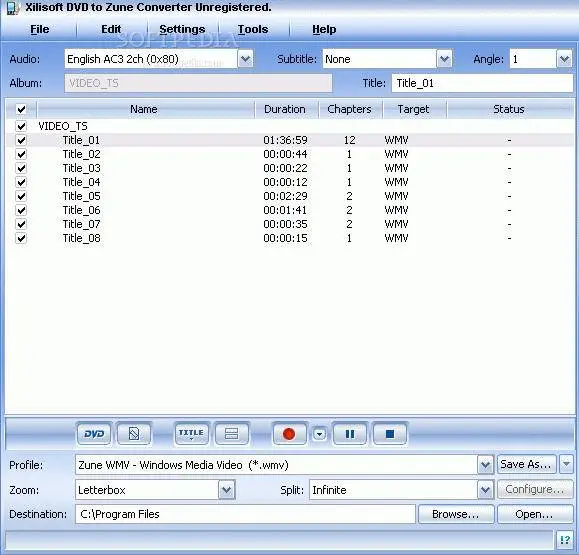579x555 pixels.
Task: Pause the conversion with the pause button
Action: pos(350,434)
